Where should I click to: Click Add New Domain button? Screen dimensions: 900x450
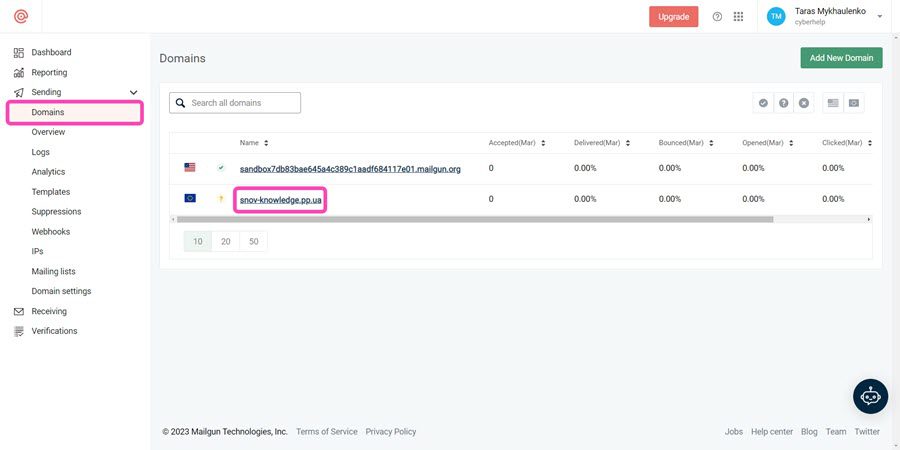[841, 58]
